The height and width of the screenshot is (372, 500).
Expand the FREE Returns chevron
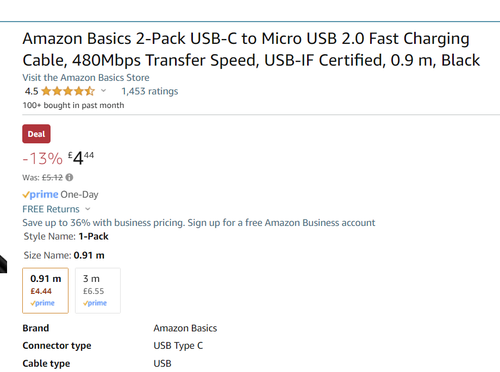[x=88, y=209]
